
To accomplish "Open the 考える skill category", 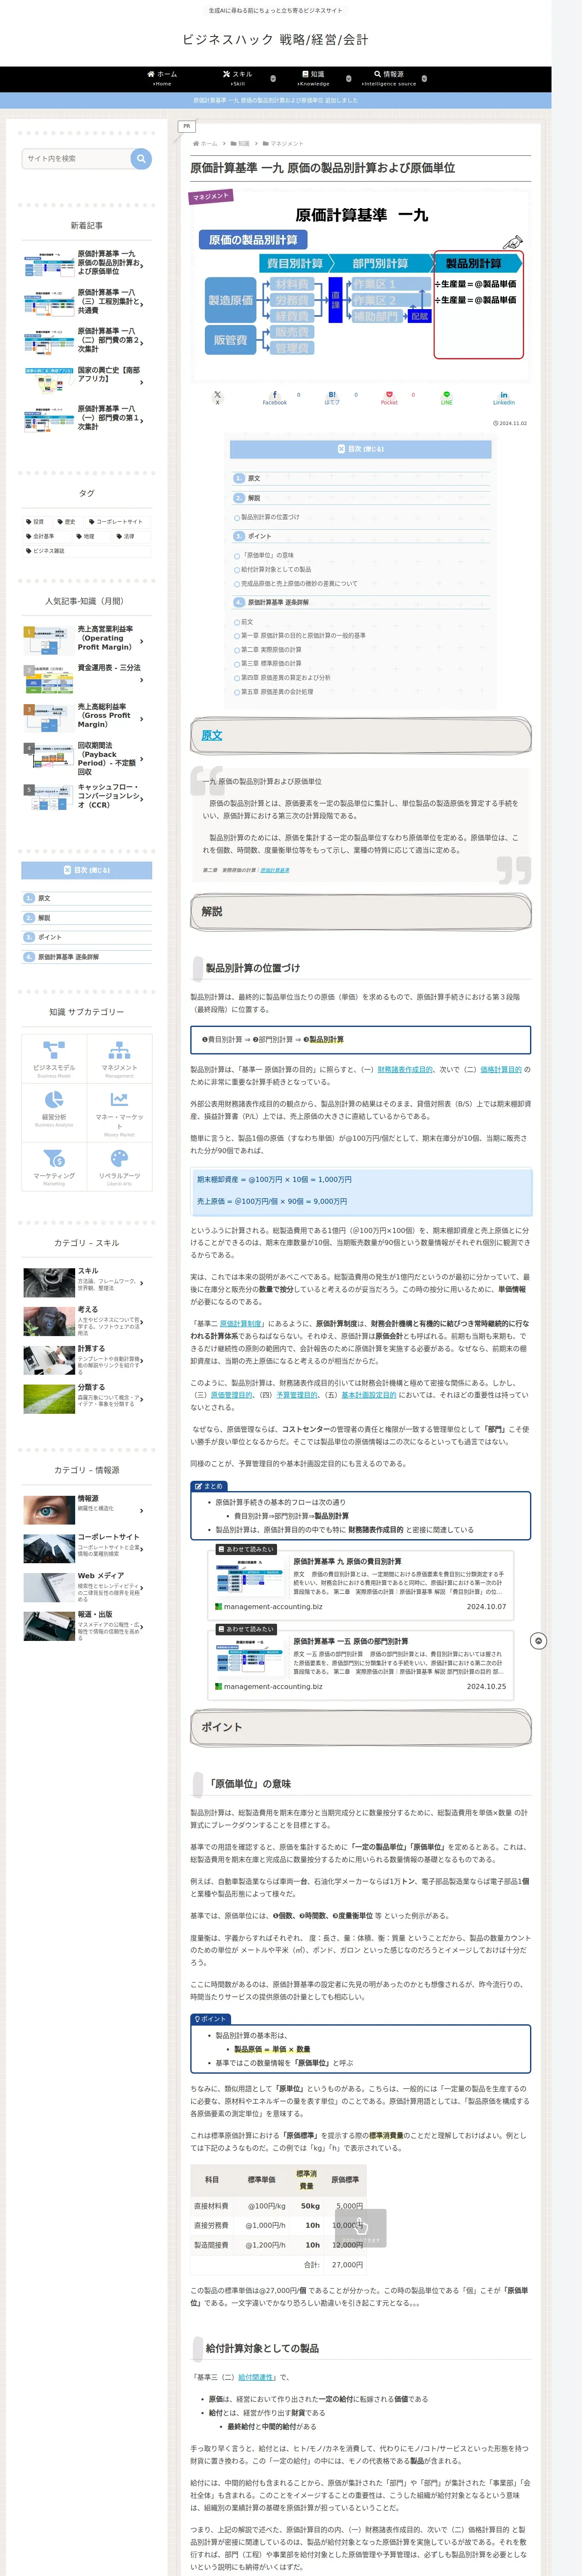I will coord(87,1321).
